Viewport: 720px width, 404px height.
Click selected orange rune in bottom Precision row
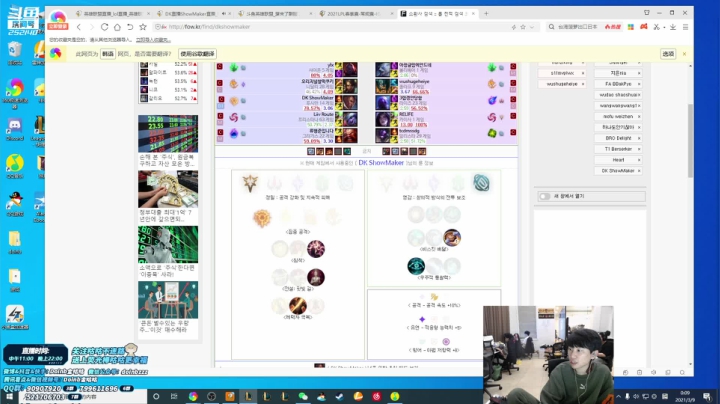click(298, 305)
